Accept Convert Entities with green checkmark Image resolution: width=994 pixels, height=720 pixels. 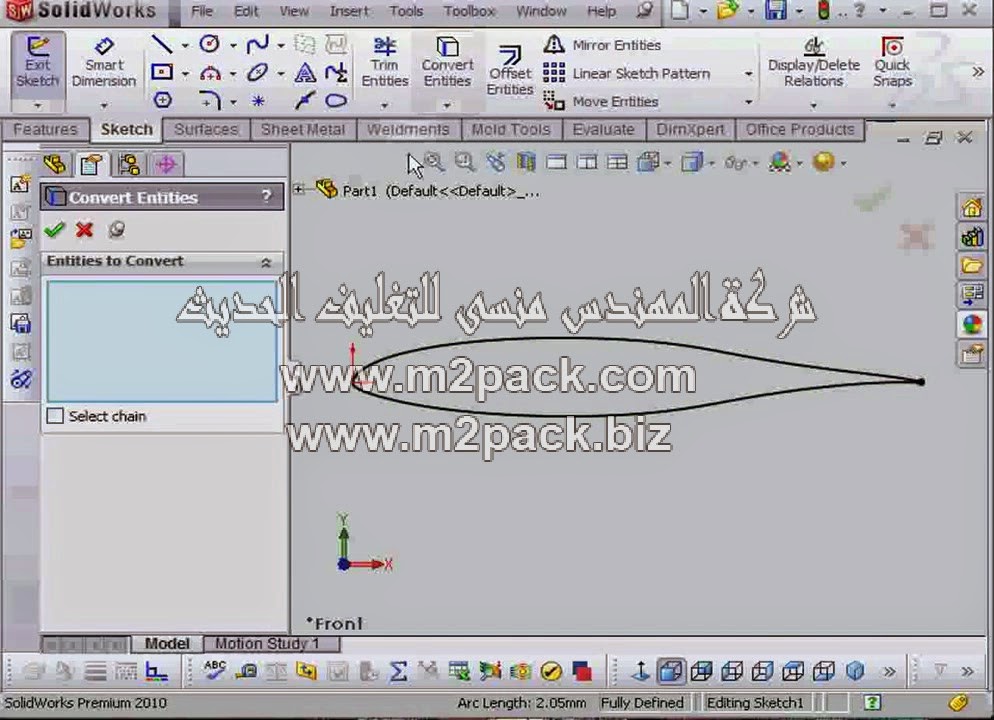click(55, 229)
